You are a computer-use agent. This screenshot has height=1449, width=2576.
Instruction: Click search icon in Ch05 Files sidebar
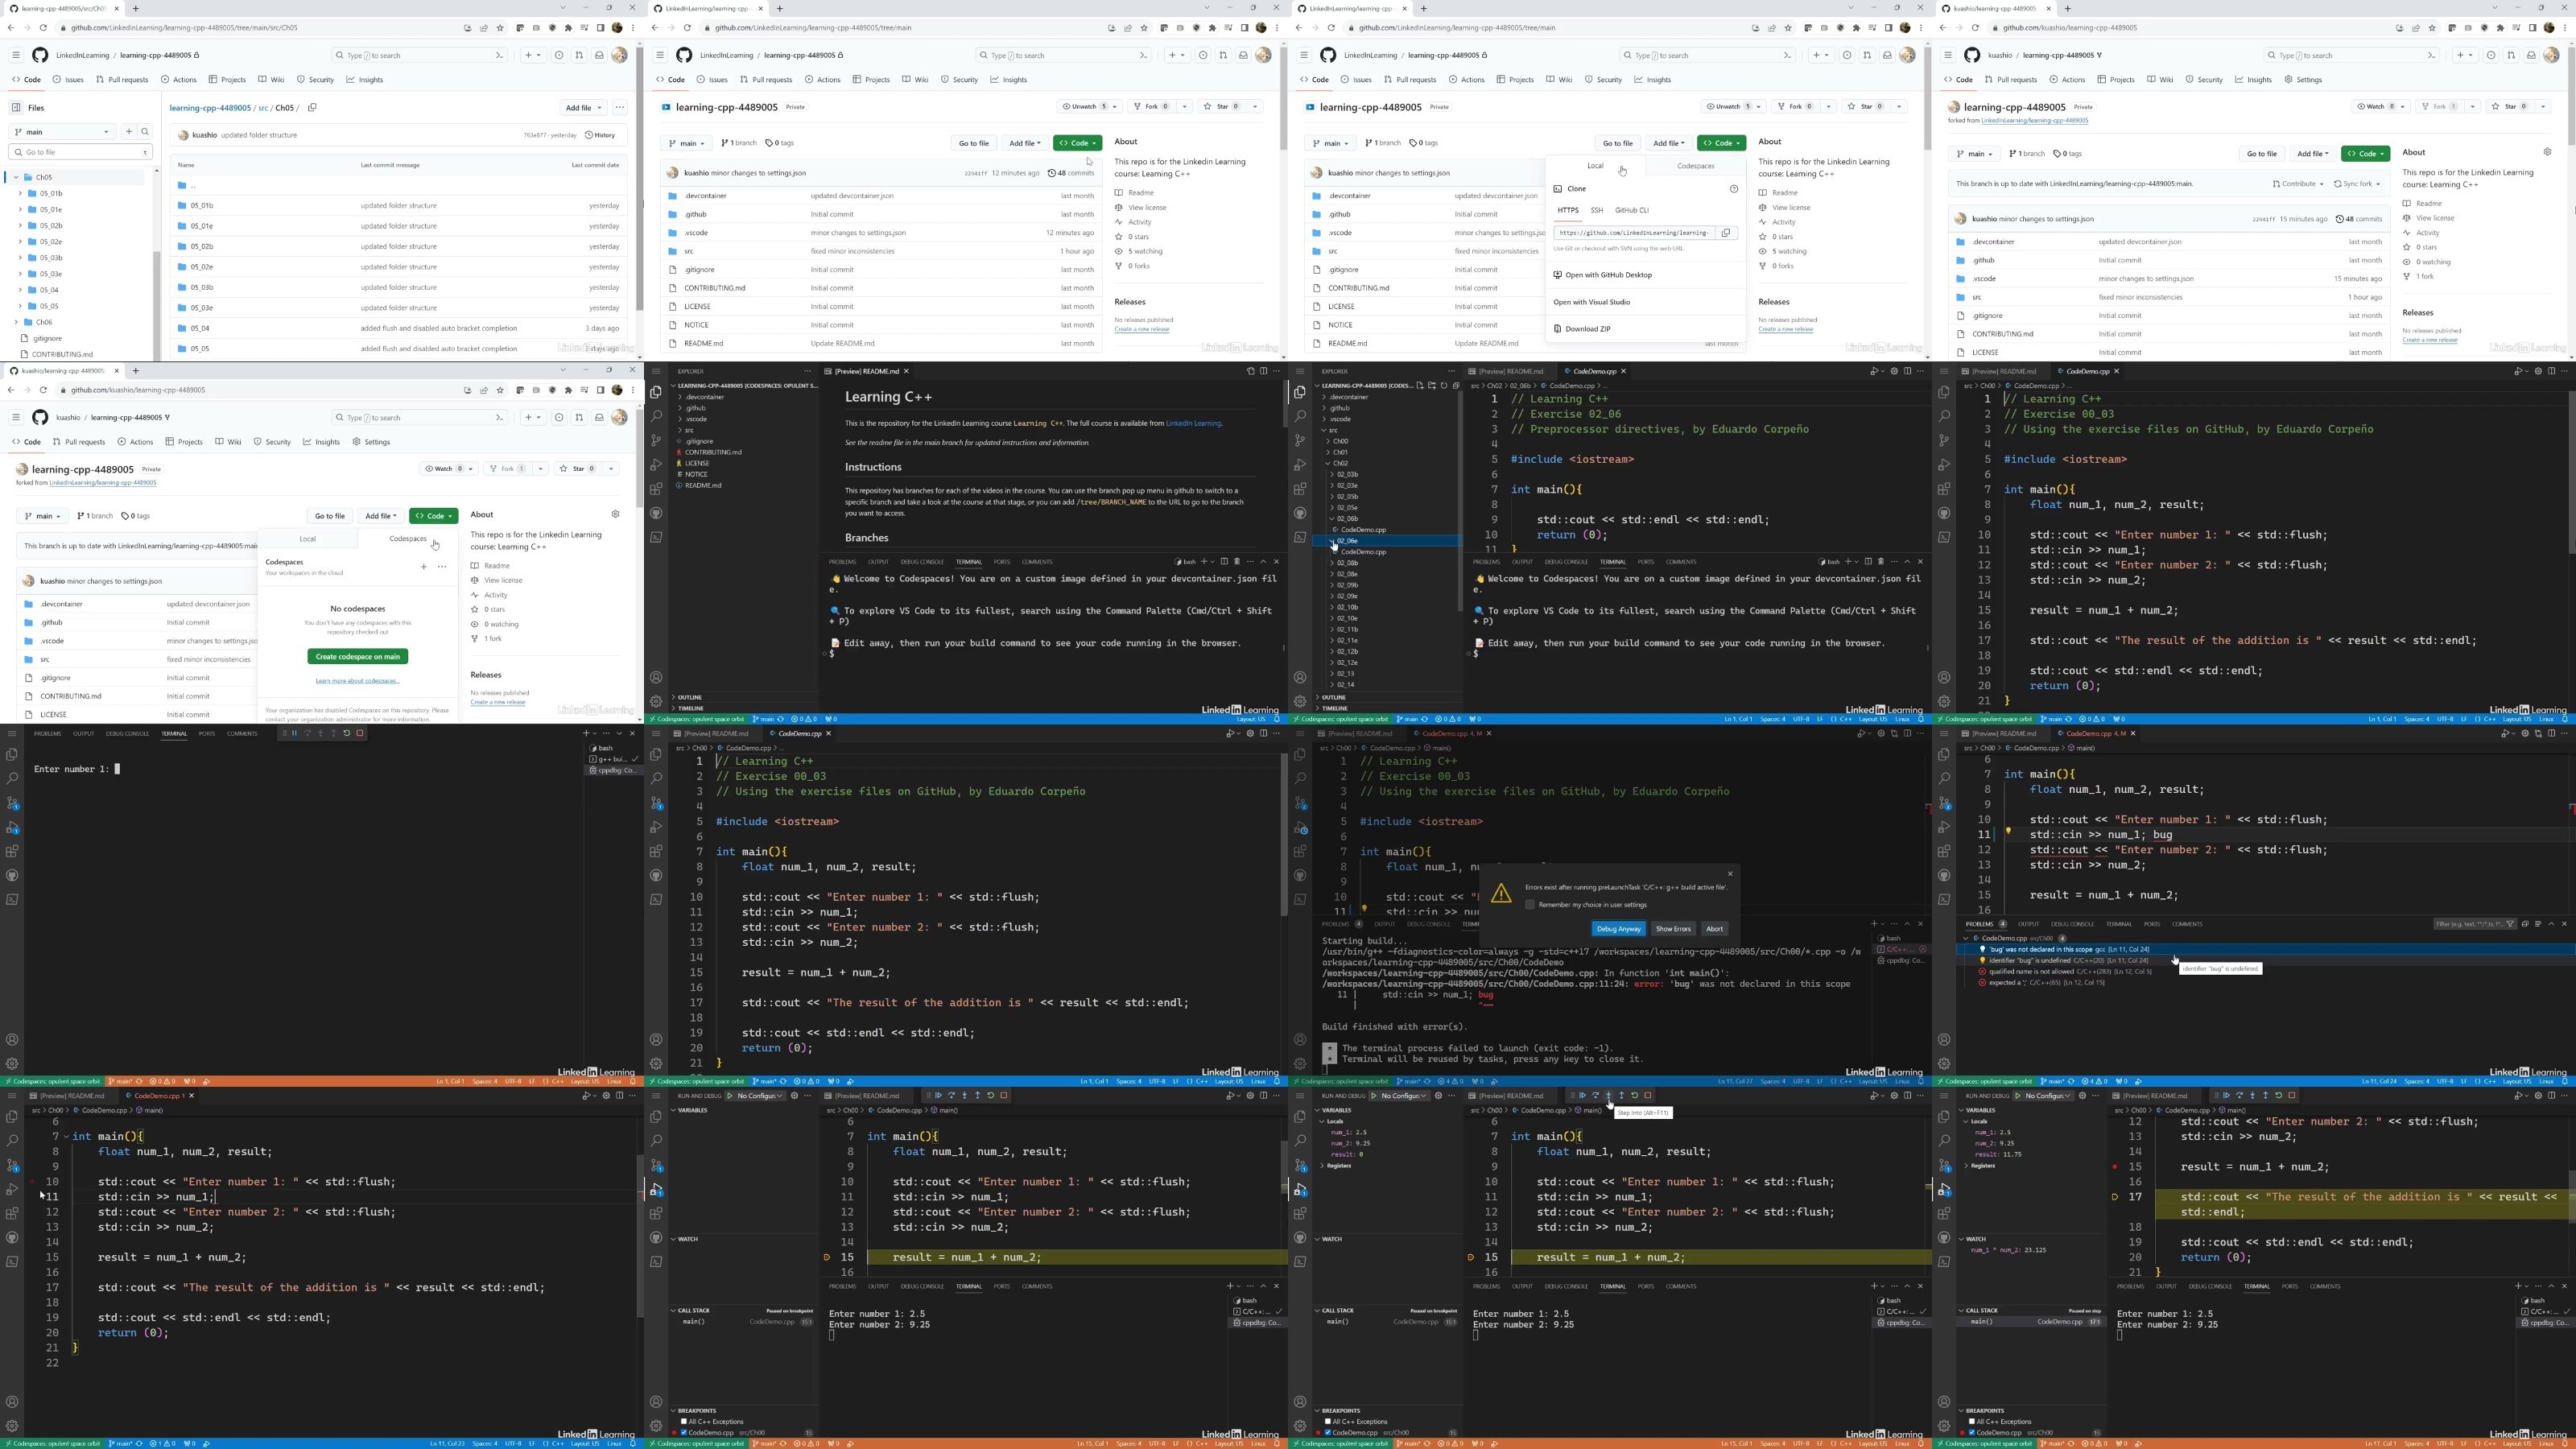[145, 131]
